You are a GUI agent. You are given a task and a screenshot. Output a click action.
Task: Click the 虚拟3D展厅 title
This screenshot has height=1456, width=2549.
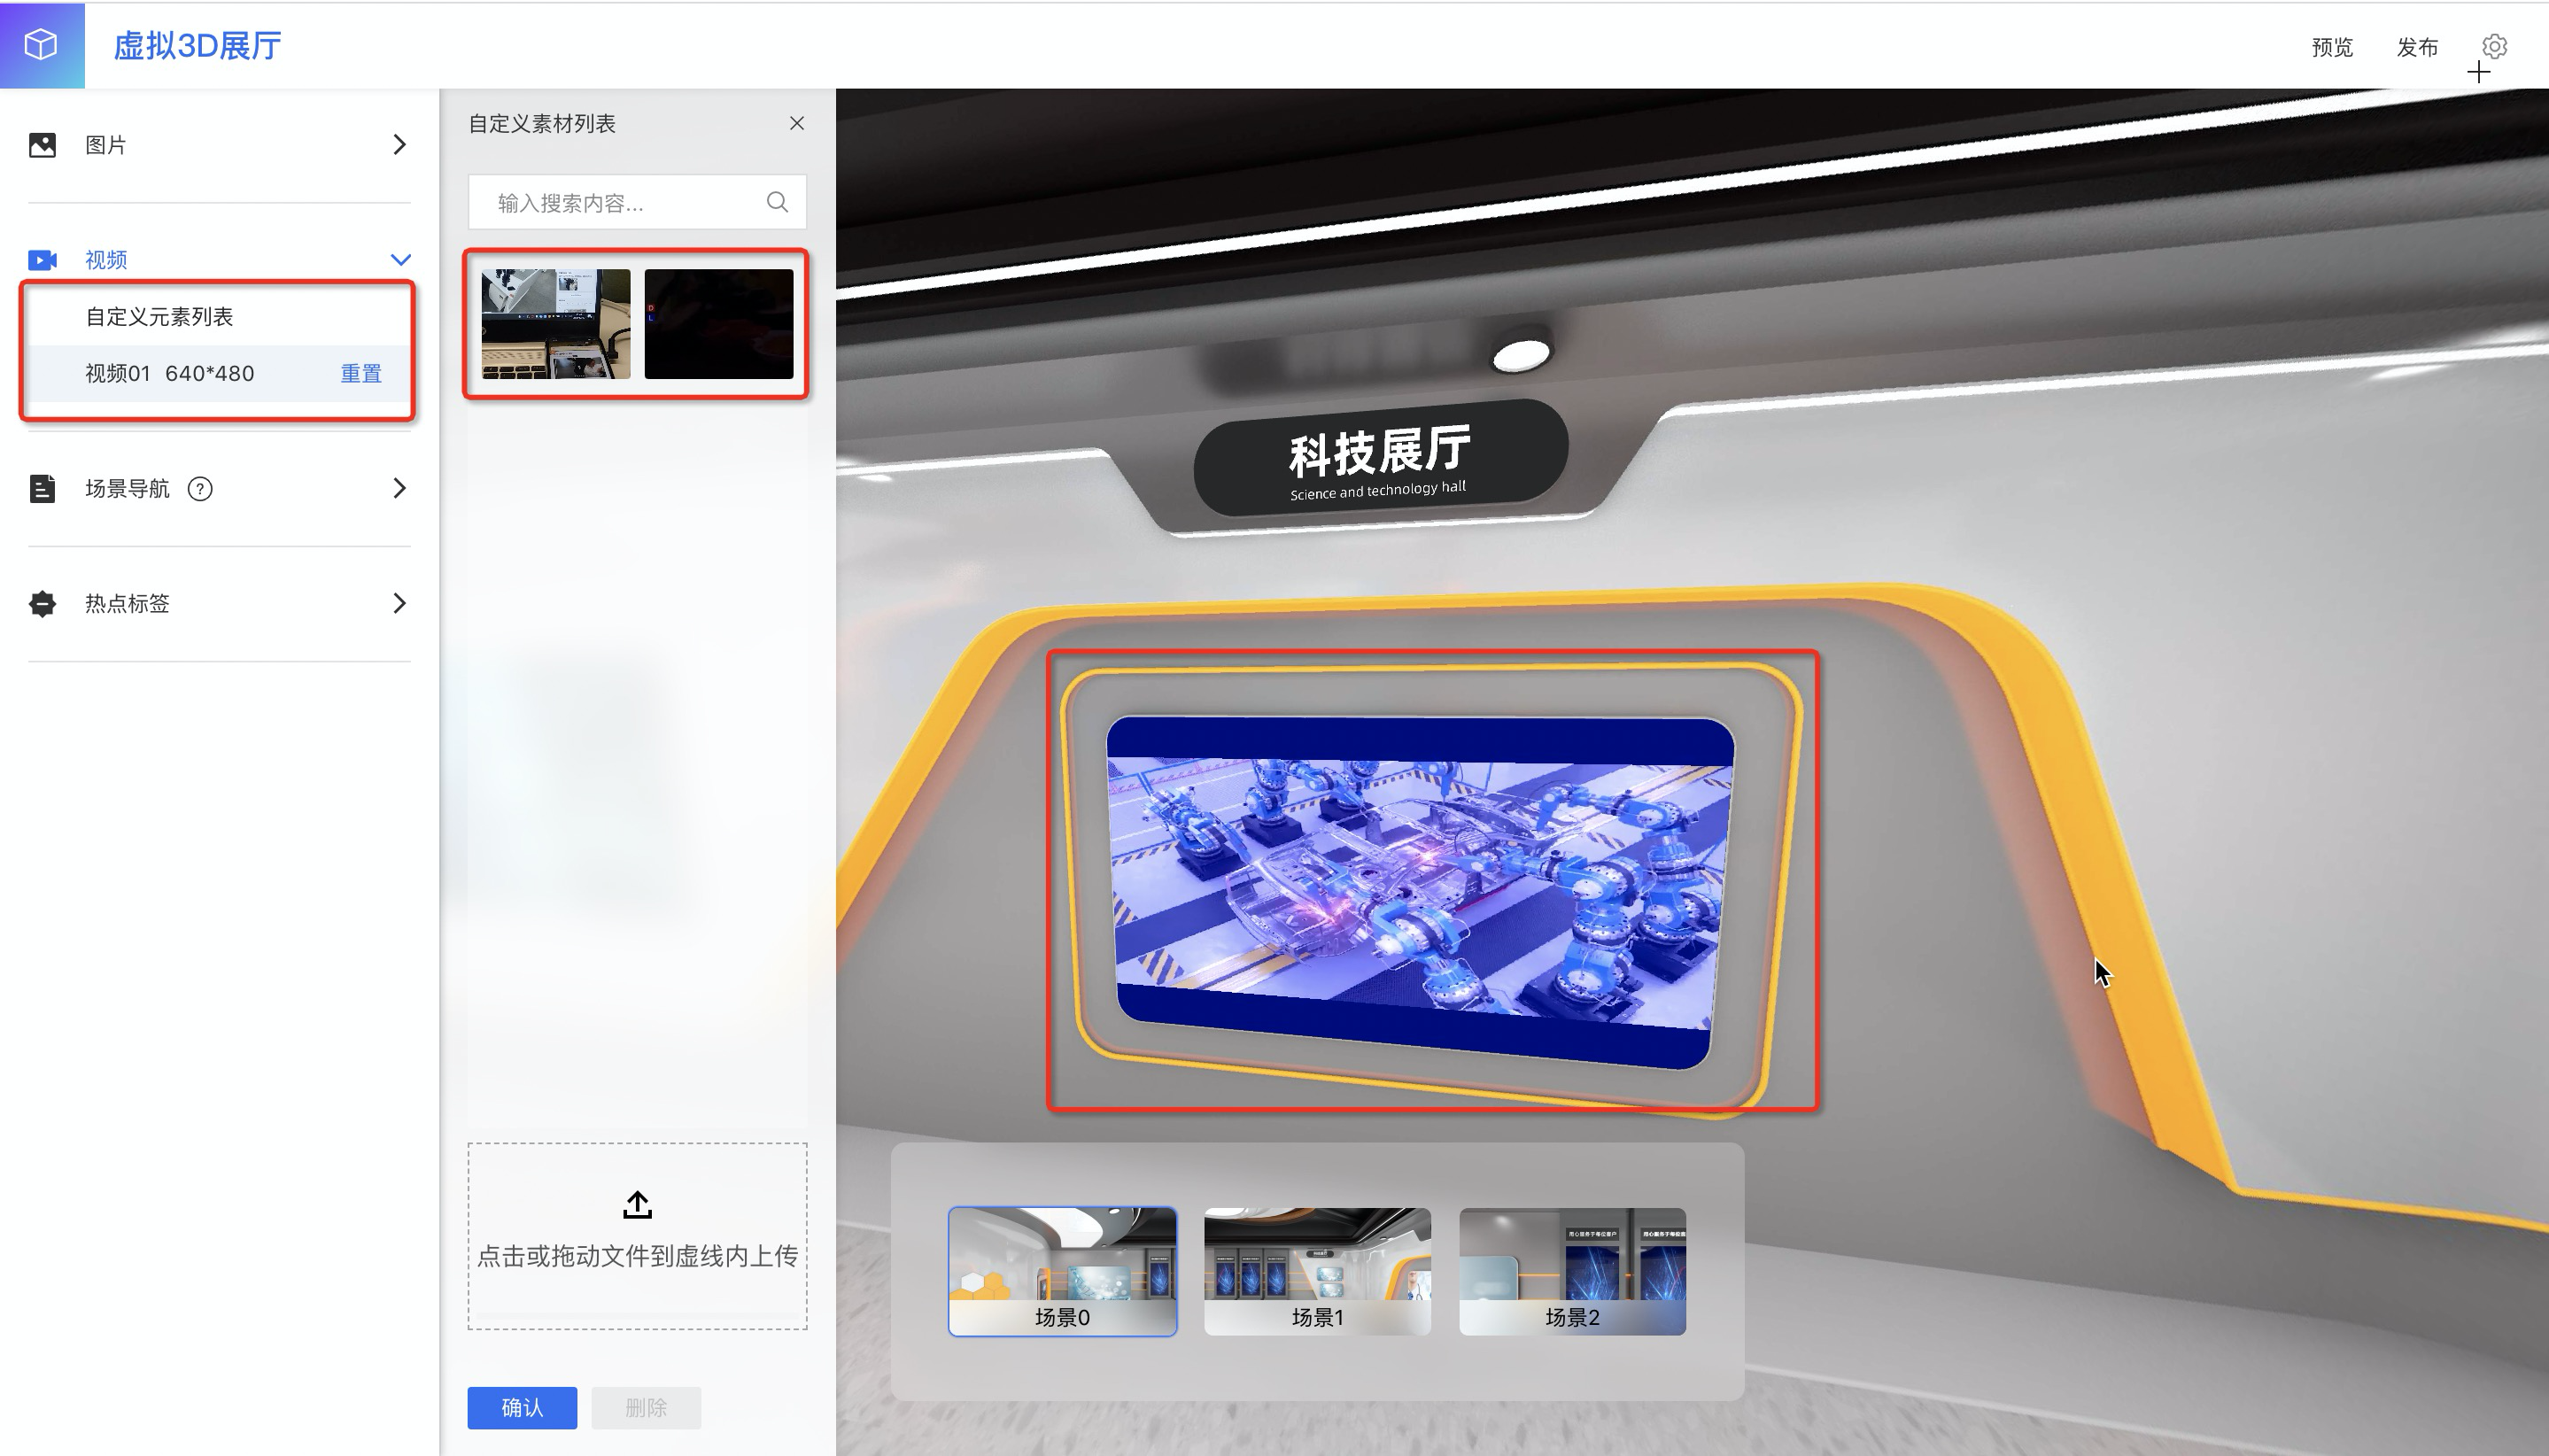point(197,45)
